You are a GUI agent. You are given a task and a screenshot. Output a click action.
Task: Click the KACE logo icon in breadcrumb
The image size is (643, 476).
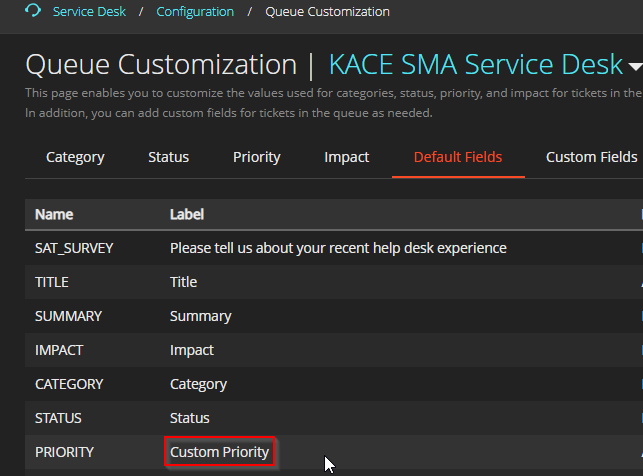coord(33,10)
